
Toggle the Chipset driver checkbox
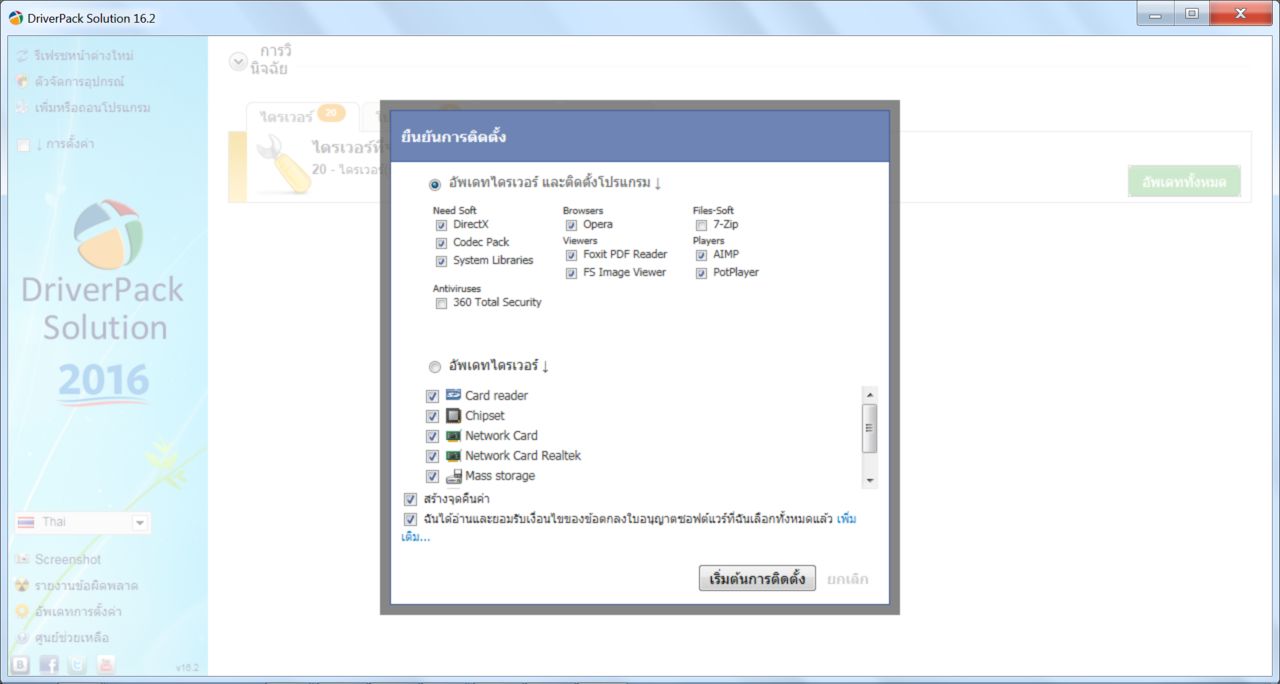click(x=432, y=416)
